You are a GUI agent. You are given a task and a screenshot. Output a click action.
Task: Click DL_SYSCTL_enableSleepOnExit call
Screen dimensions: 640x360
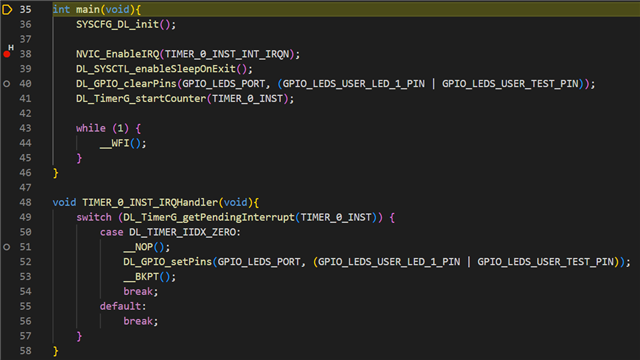pyautogui.click(x=156, y=69)
